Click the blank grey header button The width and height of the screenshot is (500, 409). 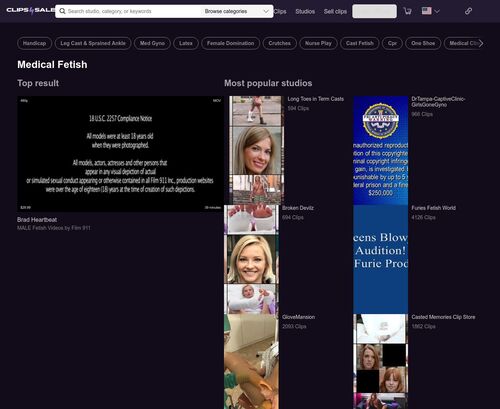point(374,11)
